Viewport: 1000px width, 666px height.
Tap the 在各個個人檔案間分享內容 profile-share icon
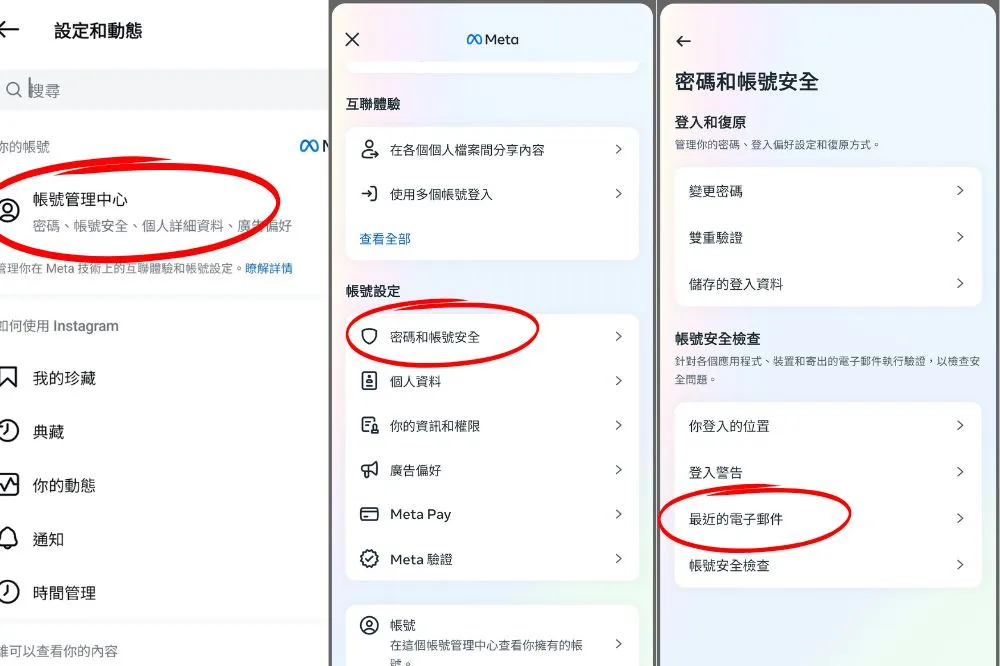click(x=369, y=149)
